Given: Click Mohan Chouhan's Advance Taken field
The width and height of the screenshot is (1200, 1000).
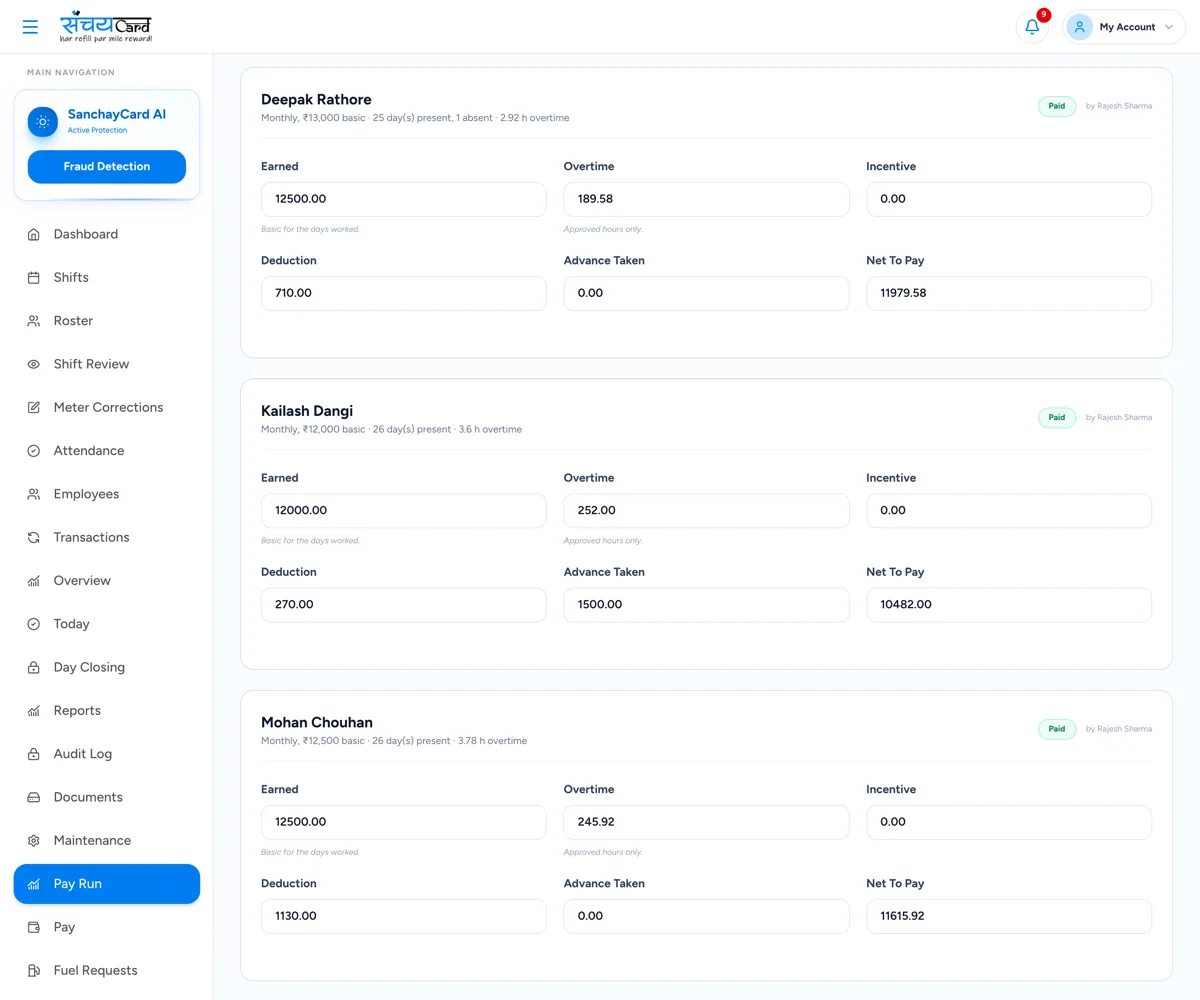Looking at the screenshot, I should pyautogui.click(x=706, y=916).
